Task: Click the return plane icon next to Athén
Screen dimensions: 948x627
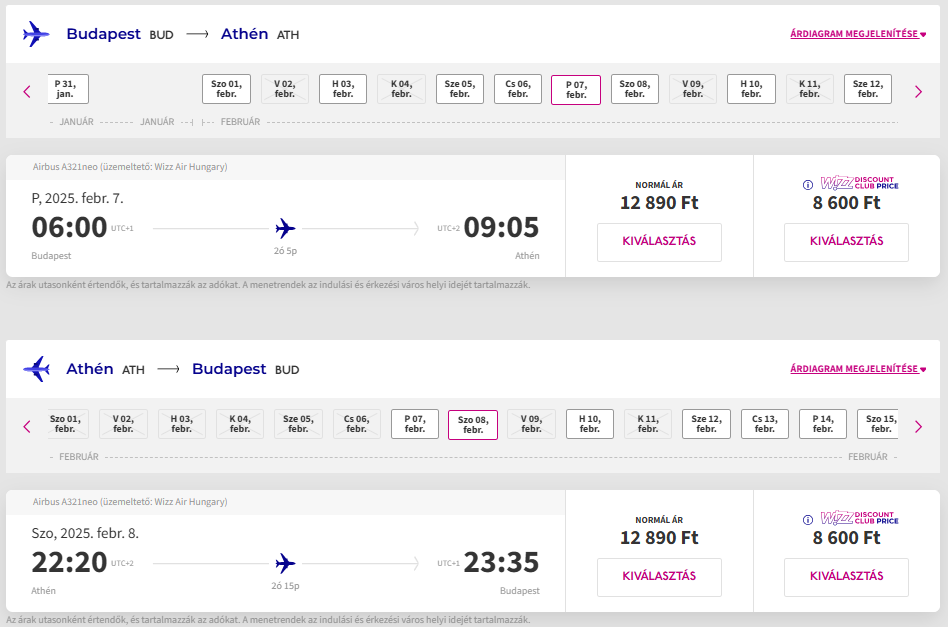Action: point(36,369)
